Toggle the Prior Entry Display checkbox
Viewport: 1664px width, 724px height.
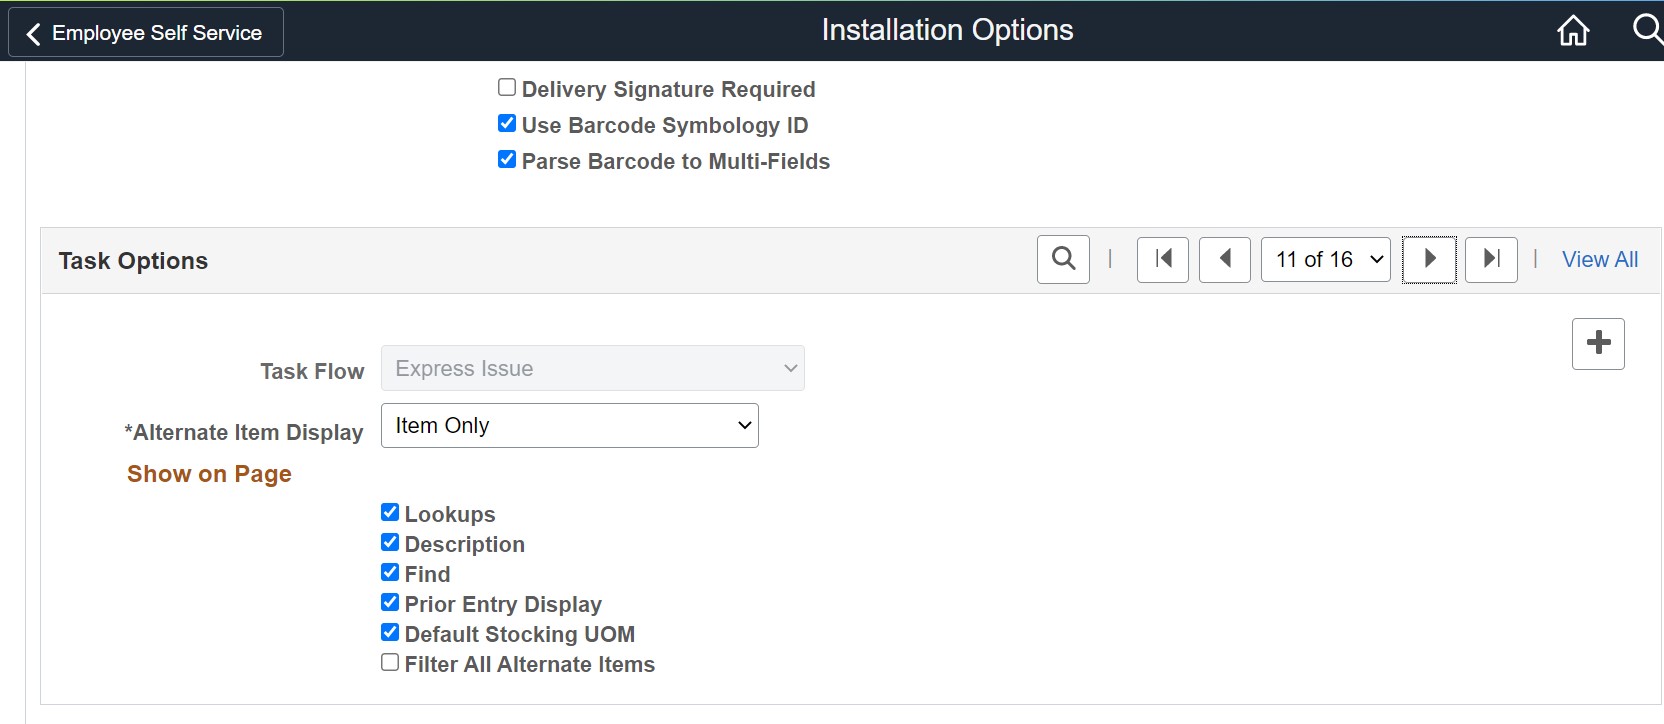coord(390,603)
